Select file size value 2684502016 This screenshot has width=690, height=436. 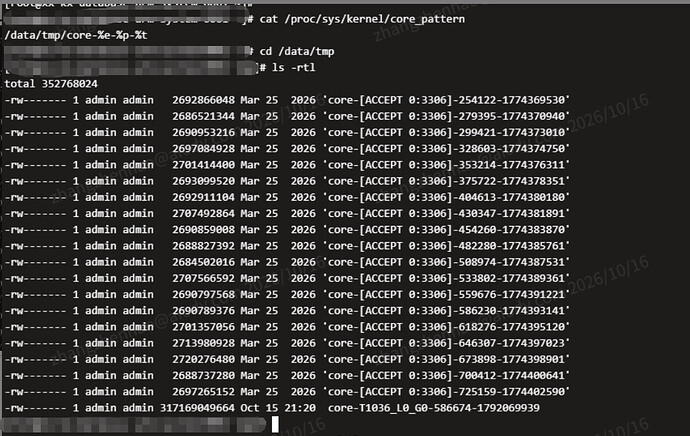pos(203,262)
